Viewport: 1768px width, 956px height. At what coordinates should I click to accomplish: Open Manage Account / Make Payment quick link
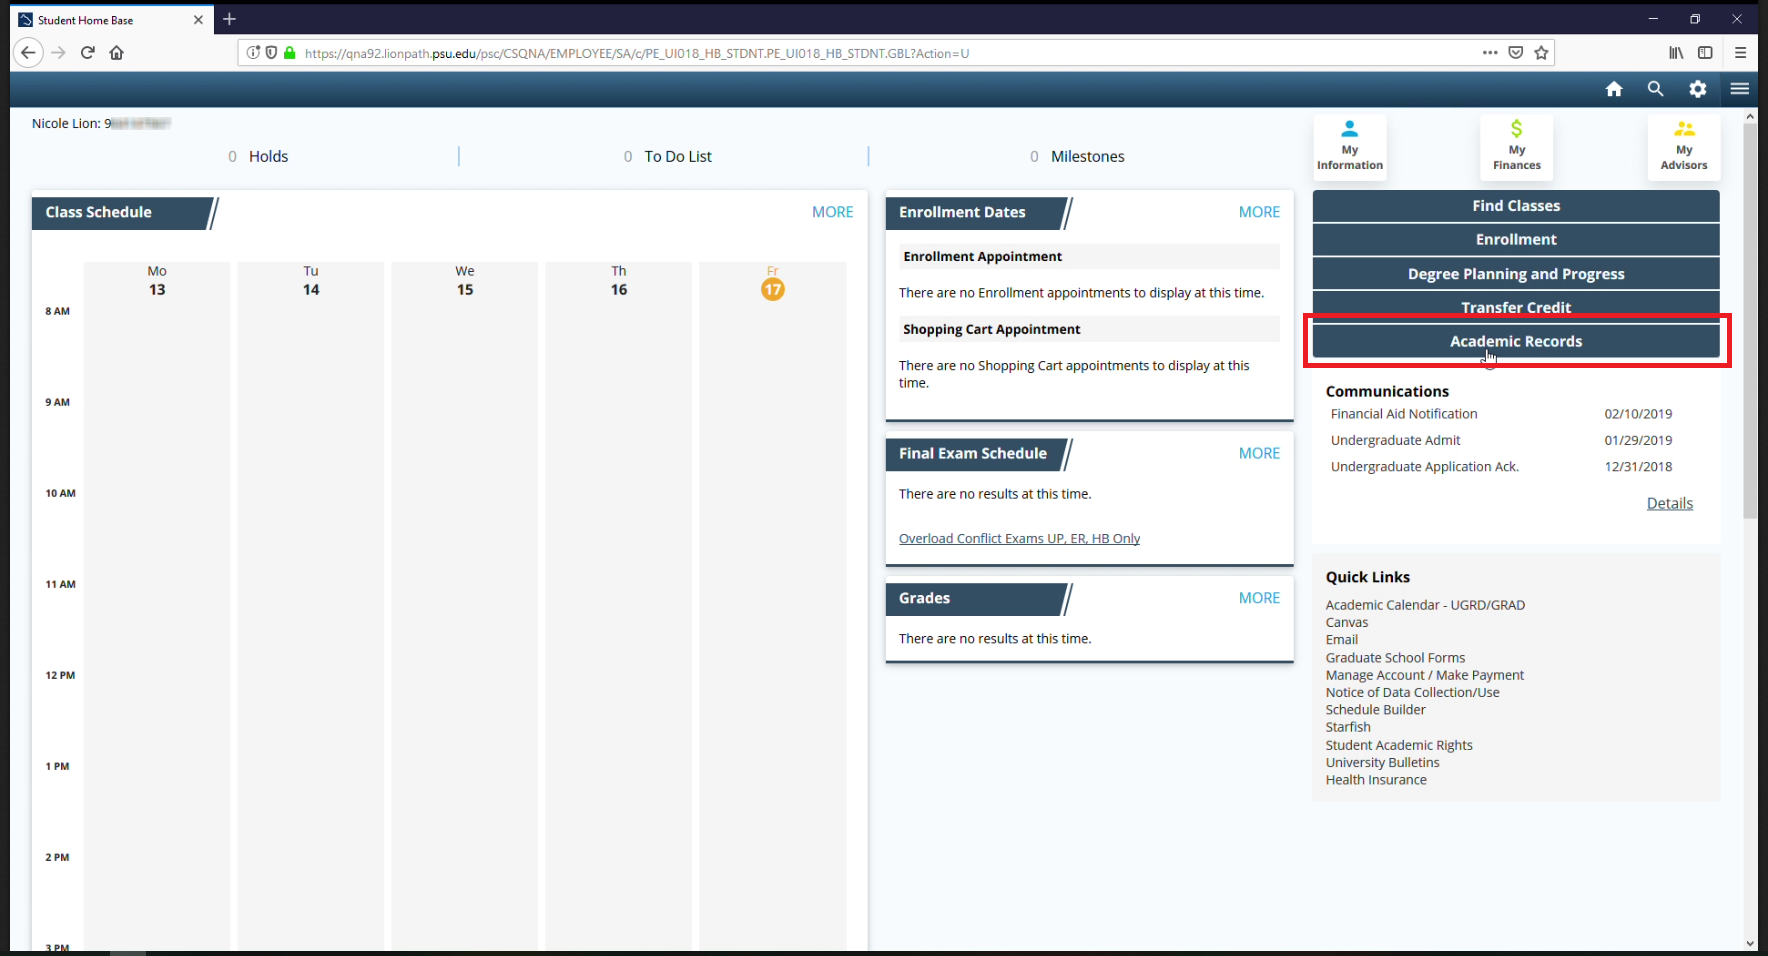1425,675
